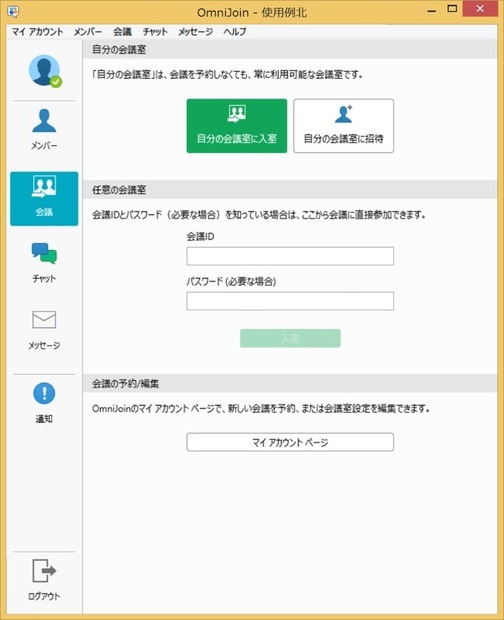504x620 pixels.
Task: Click the 任意の会議室 section header
Action: (x=290, y=190)
